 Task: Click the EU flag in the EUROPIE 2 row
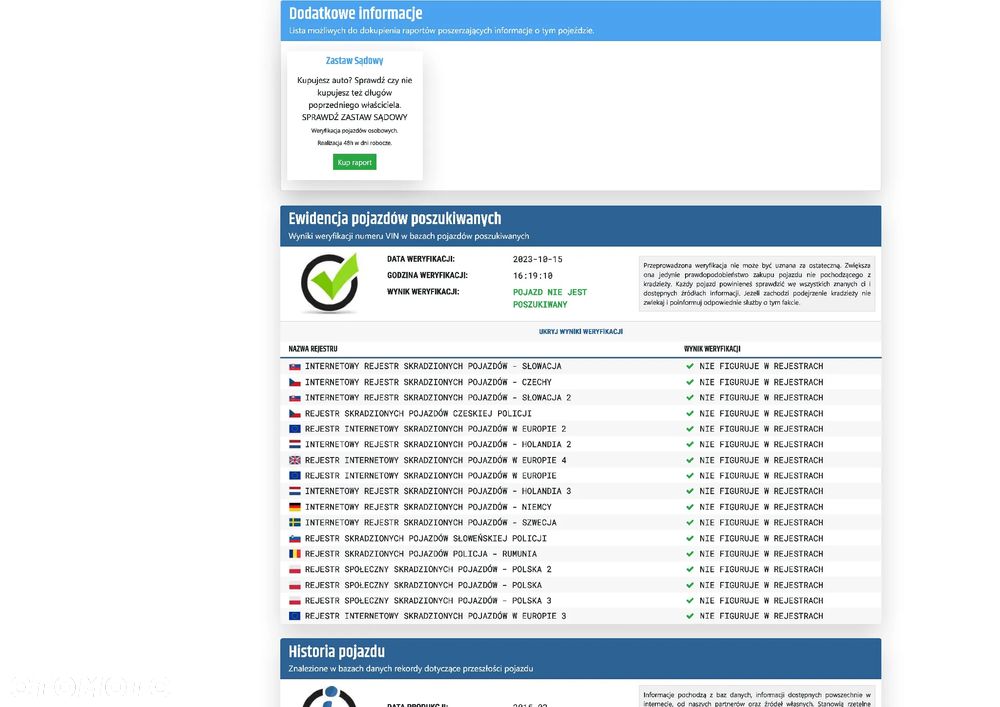tap(295, 429)
